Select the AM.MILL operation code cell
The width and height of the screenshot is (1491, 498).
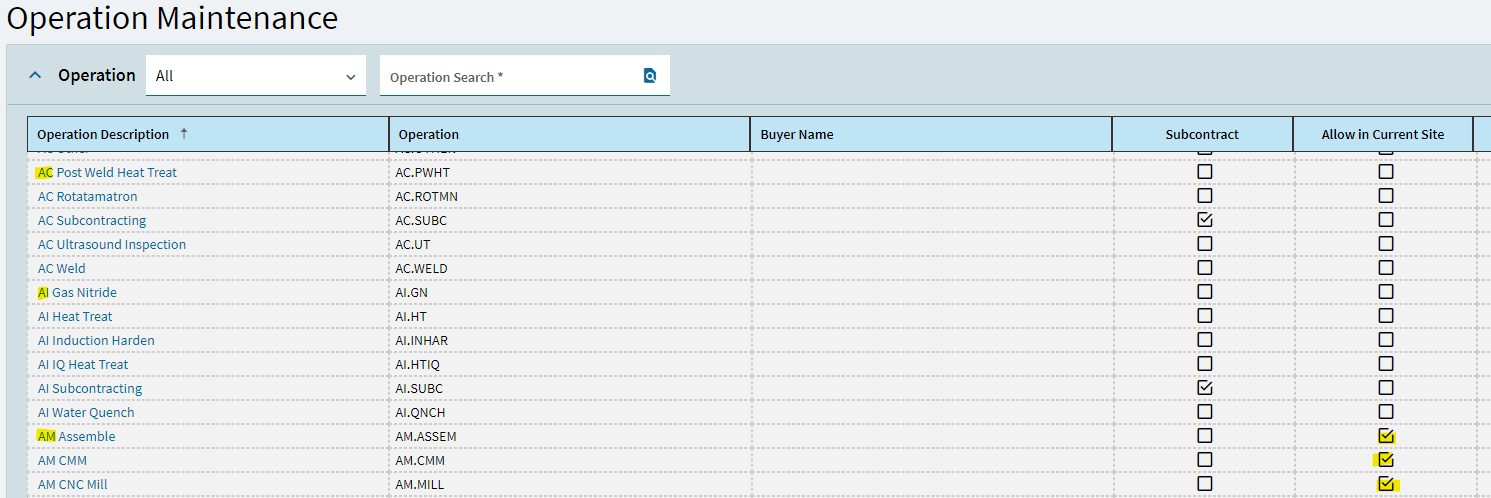pyautogui.click(x=570, y=484)
